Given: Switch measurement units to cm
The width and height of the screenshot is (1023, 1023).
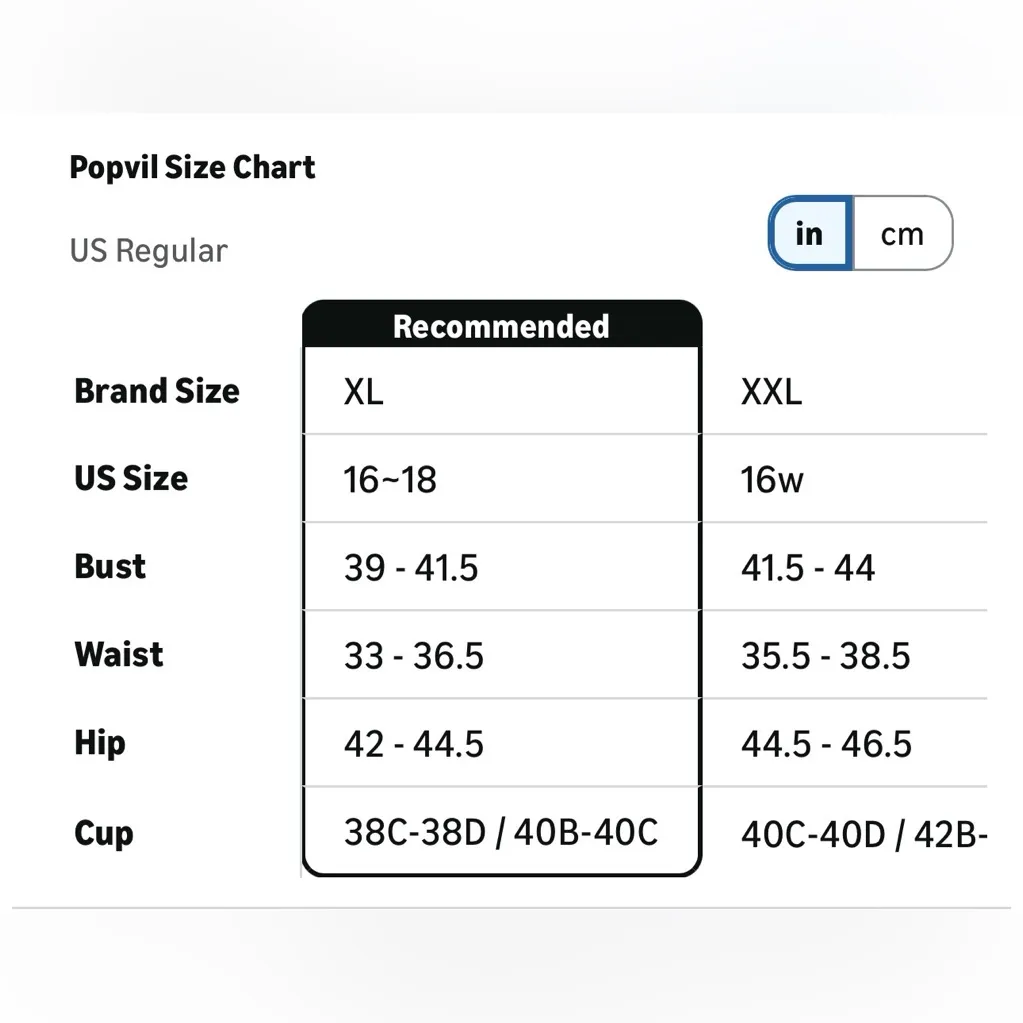Looking at the screenshot, I should point(902,234).
